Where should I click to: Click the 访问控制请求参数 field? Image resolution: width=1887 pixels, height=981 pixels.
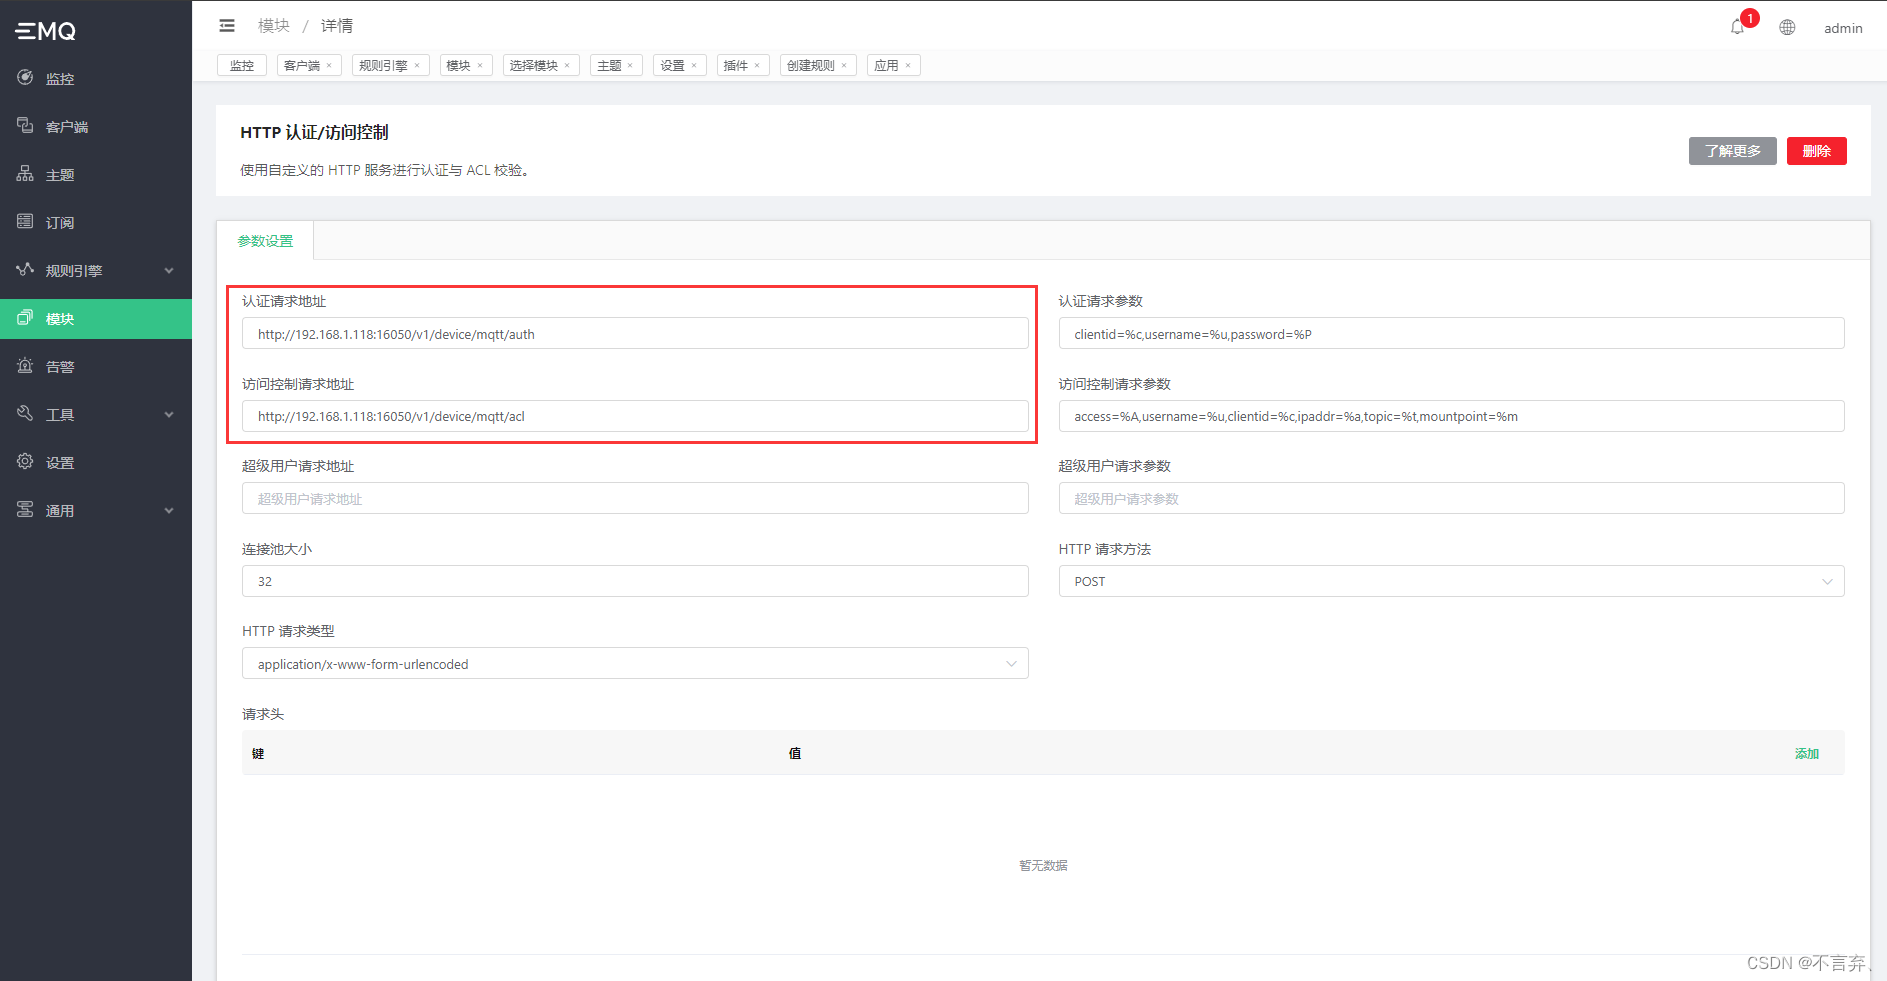pyautogui.click(x=1451, y=416)
